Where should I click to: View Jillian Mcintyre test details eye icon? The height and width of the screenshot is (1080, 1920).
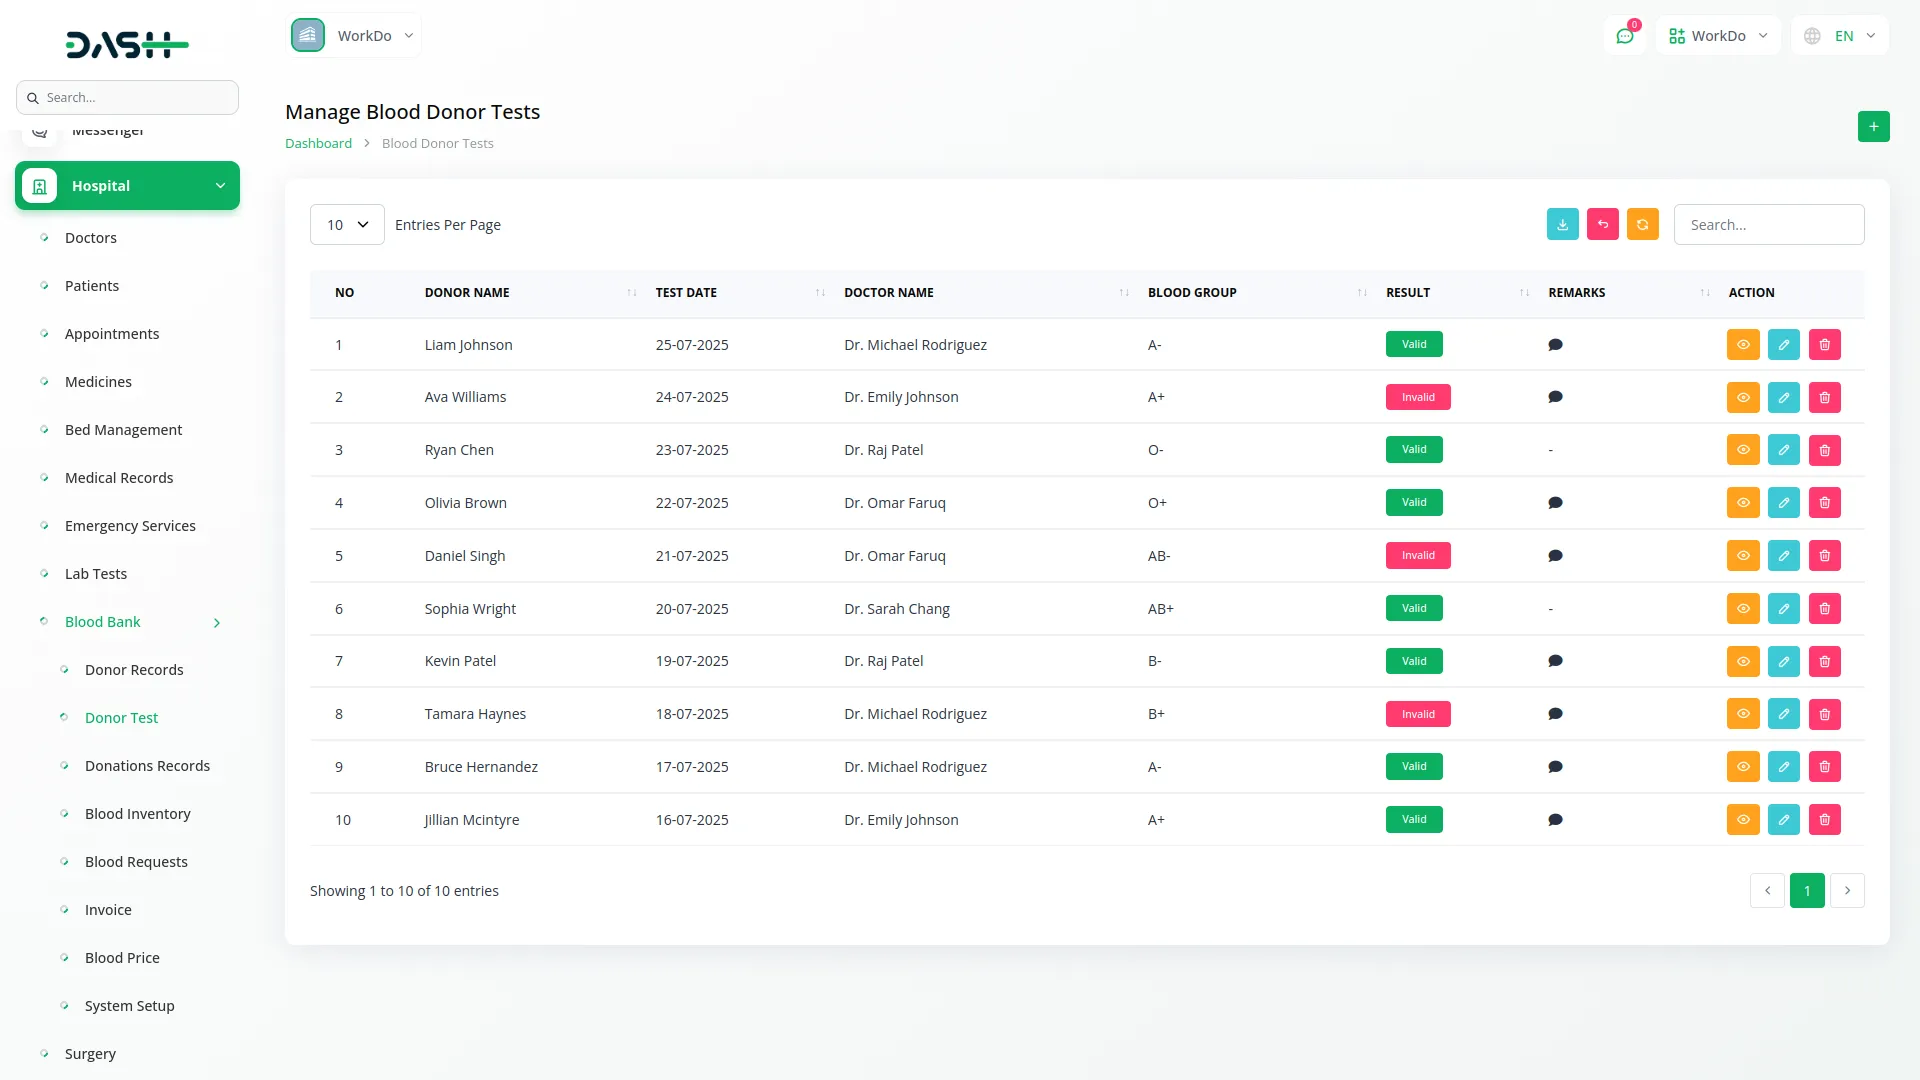click(1743, 820)
